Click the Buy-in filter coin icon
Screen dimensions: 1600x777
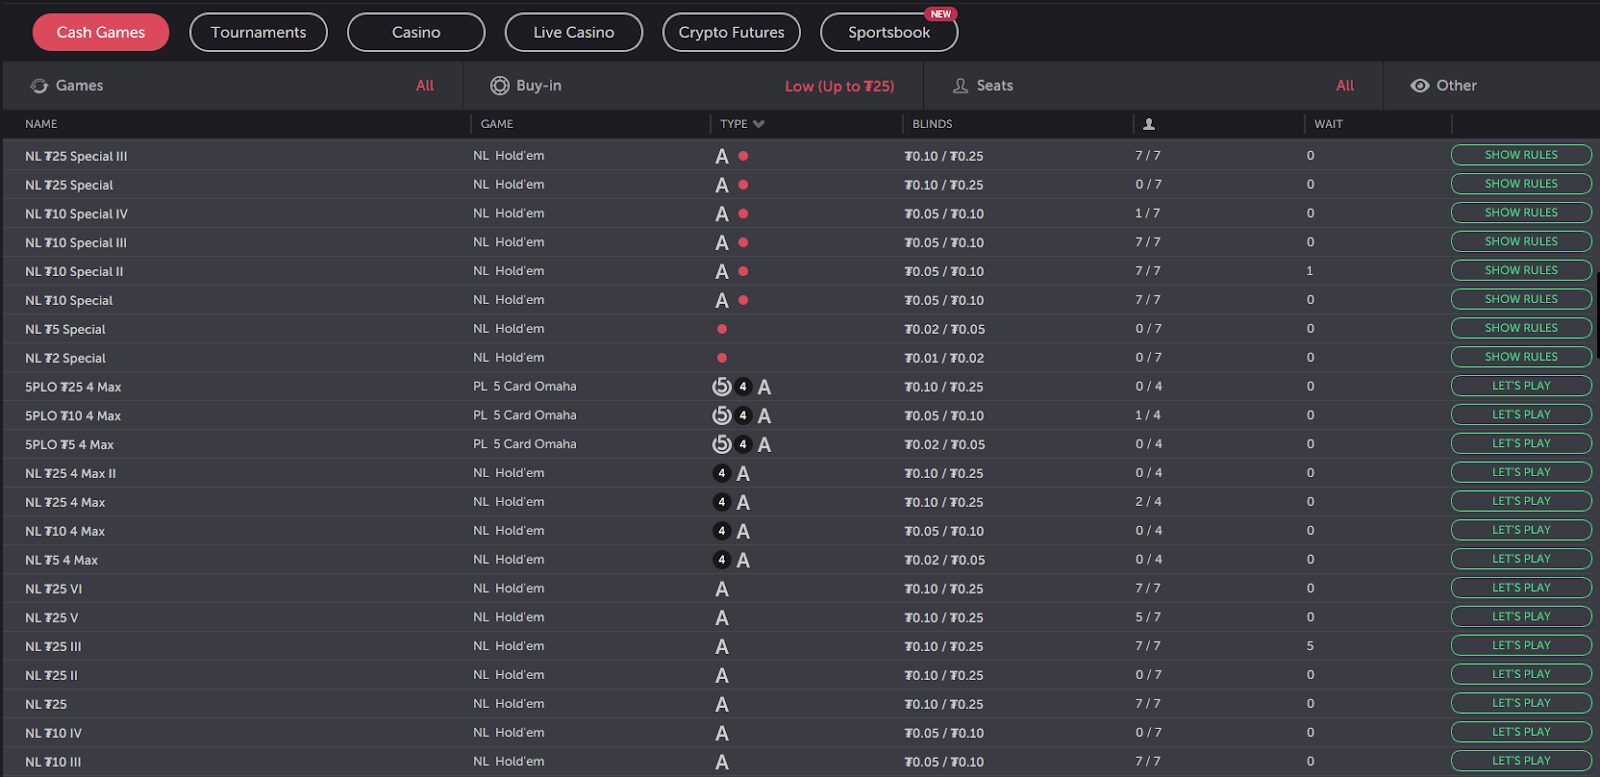click(499, 86)
